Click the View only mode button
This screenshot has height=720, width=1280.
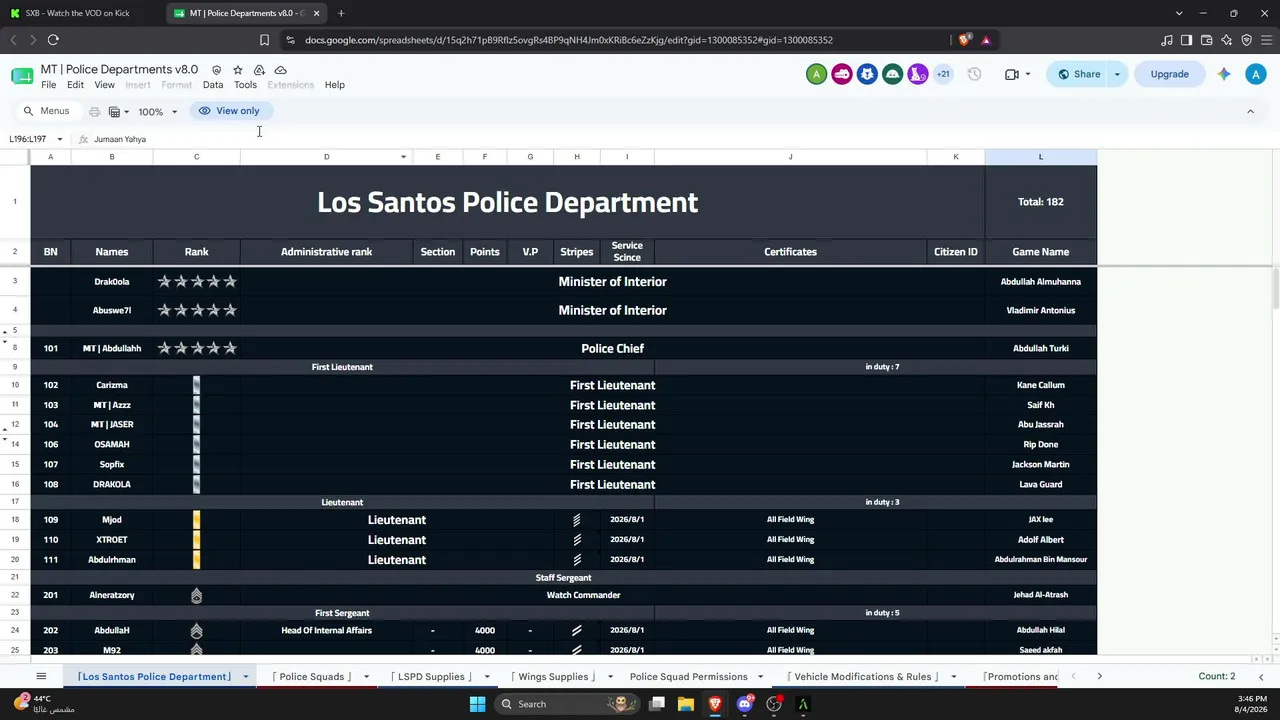(x=229, y=111)
